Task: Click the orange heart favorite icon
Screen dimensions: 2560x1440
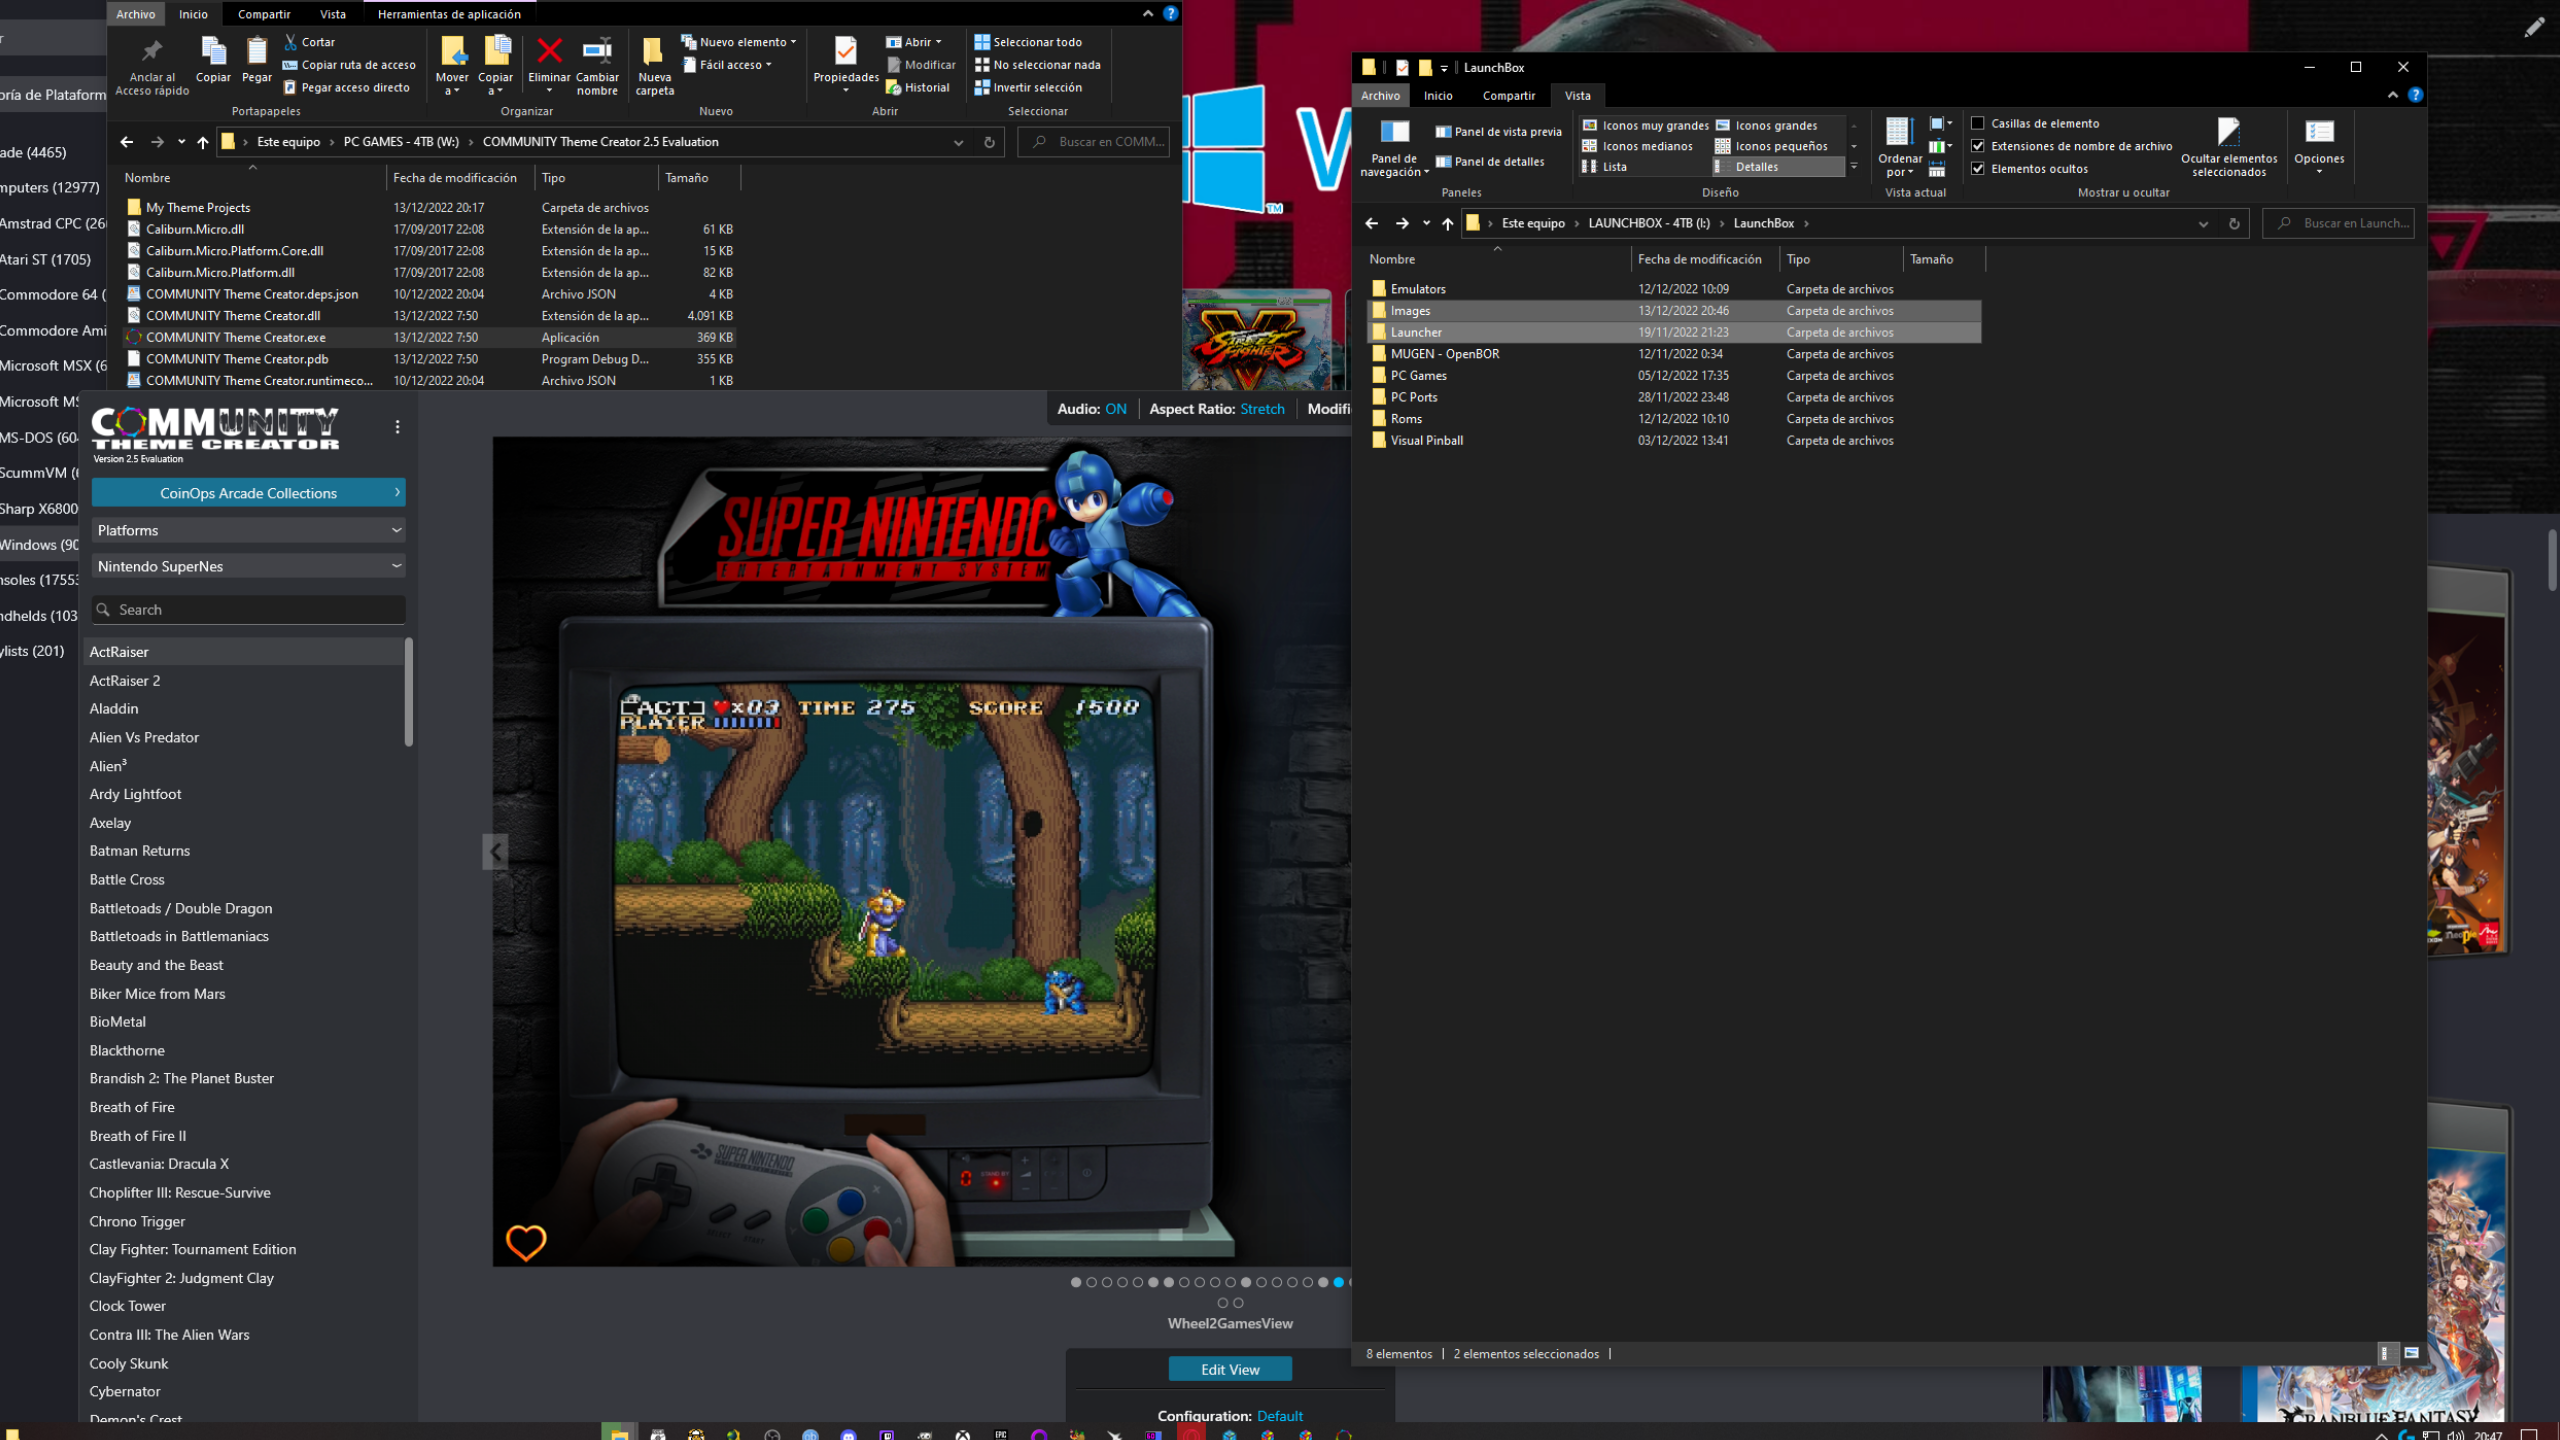Action: (526, 1242)
